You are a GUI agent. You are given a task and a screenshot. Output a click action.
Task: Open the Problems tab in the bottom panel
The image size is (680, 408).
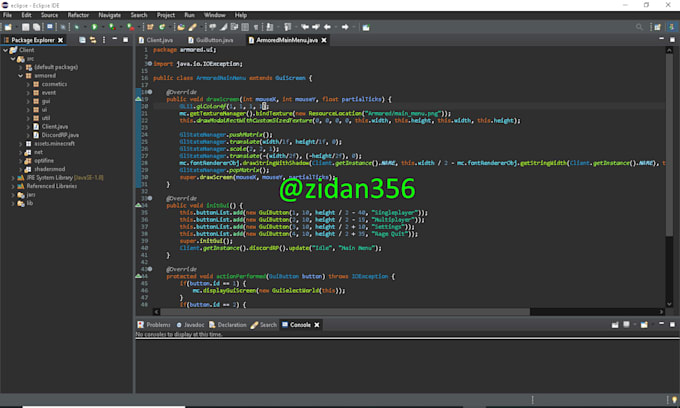158,325
